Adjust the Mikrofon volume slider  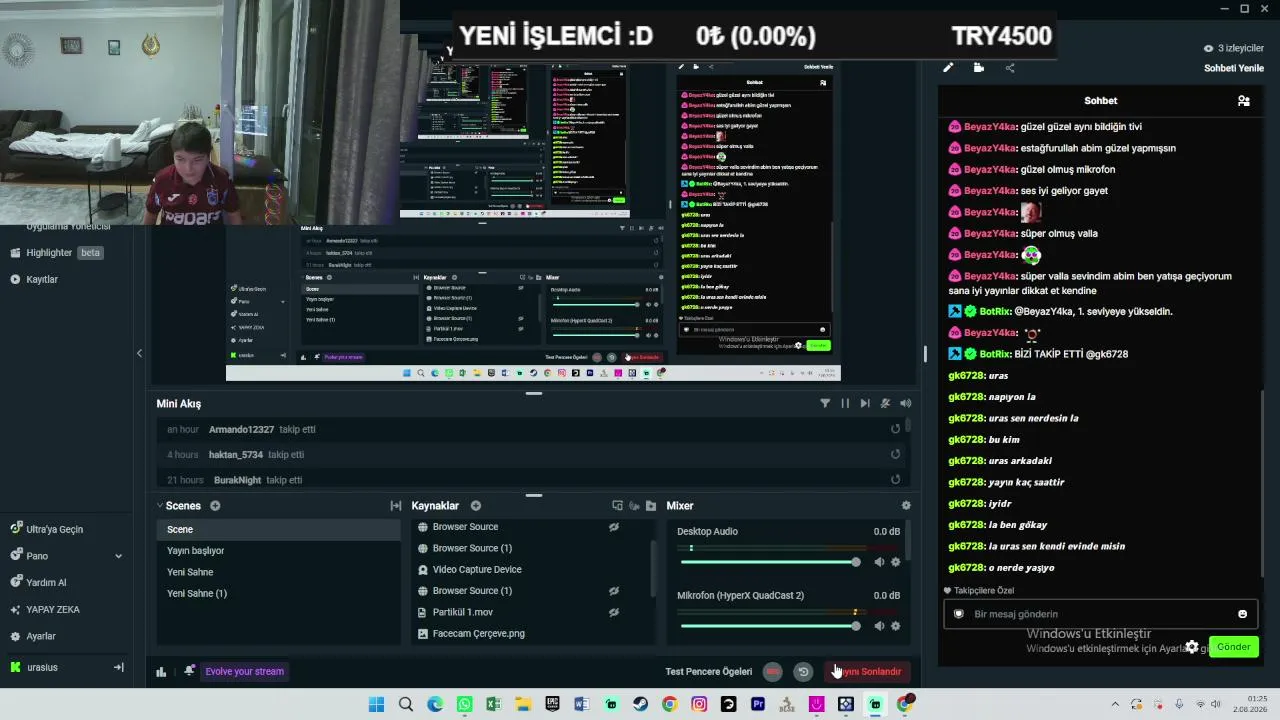[770, 626]
